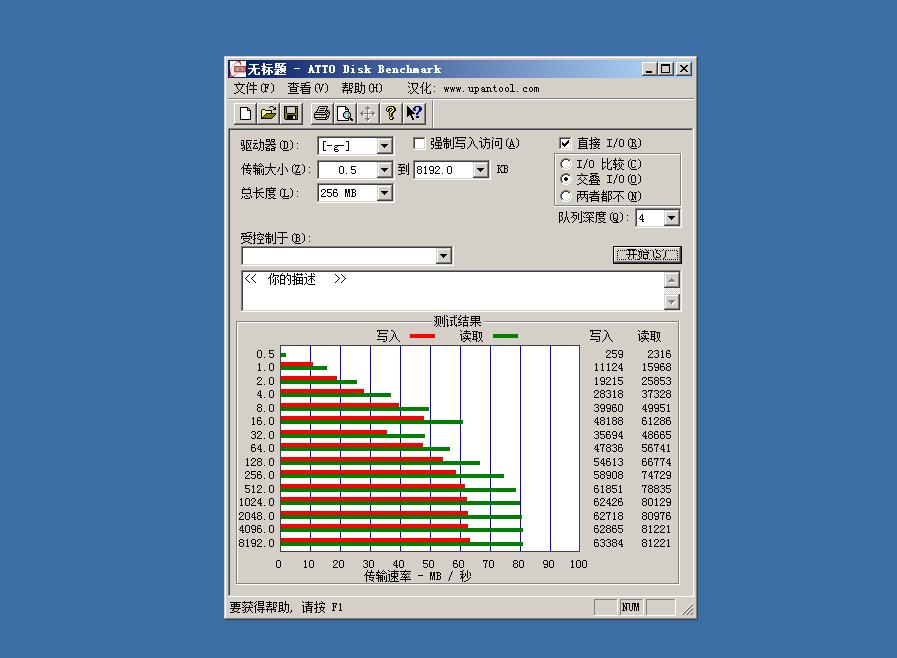This screenshot has width=897, height=658.
Task: Save the benchmark via floppy disk icon
Action: pos(291,113)
